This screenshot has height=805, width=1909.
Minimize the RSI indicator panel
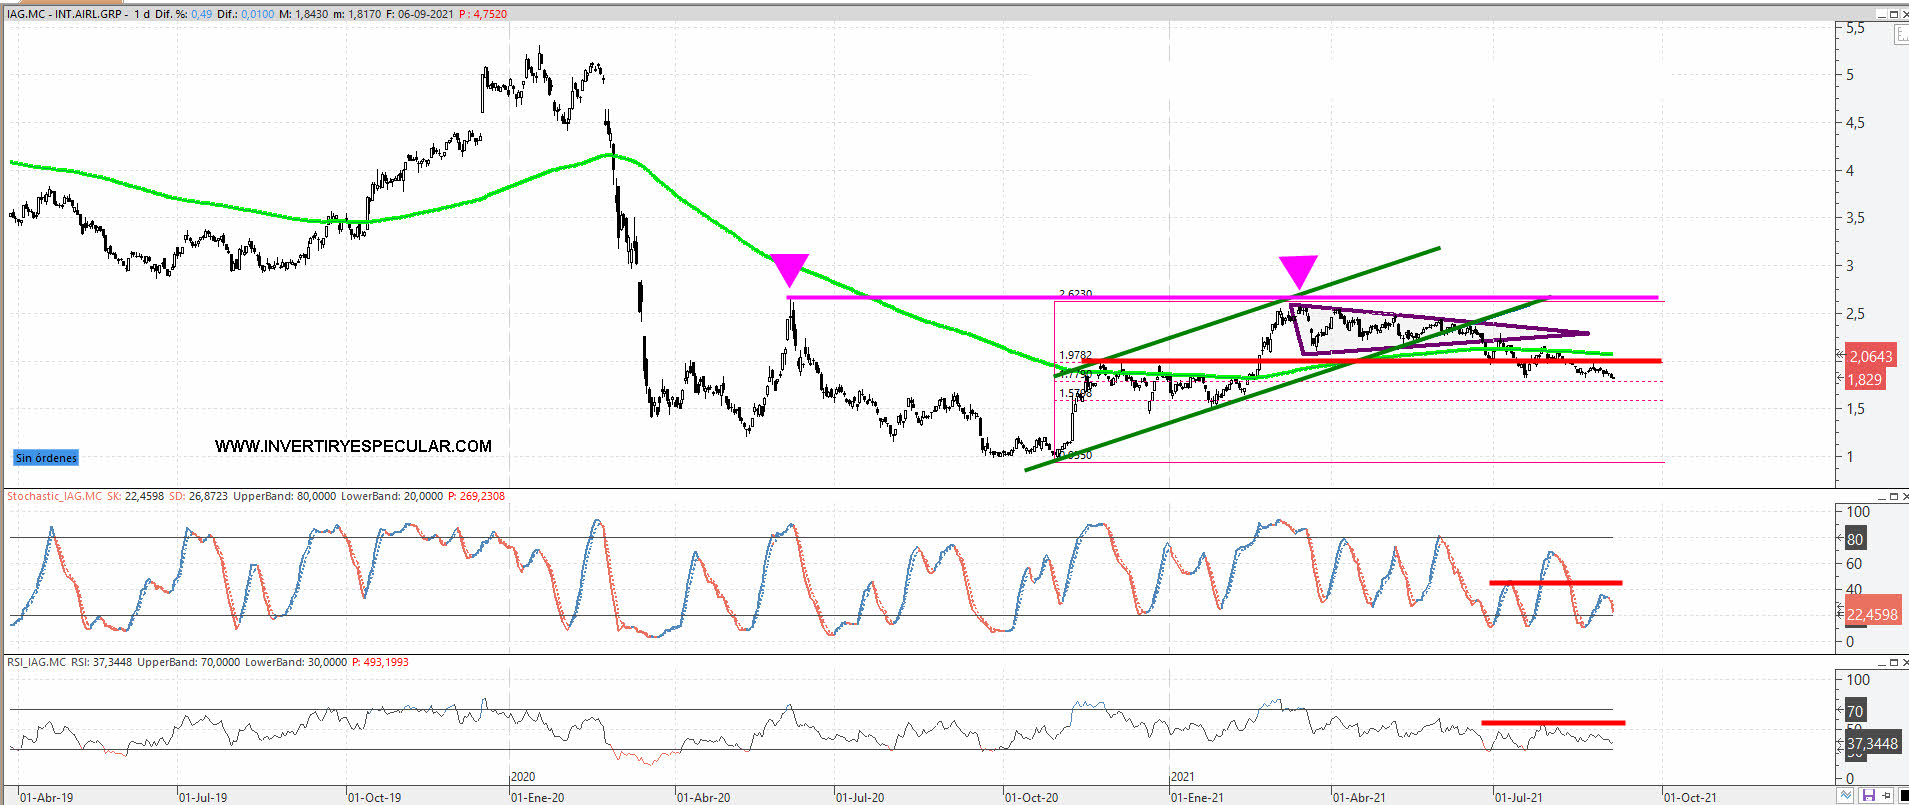[1880, 663]
